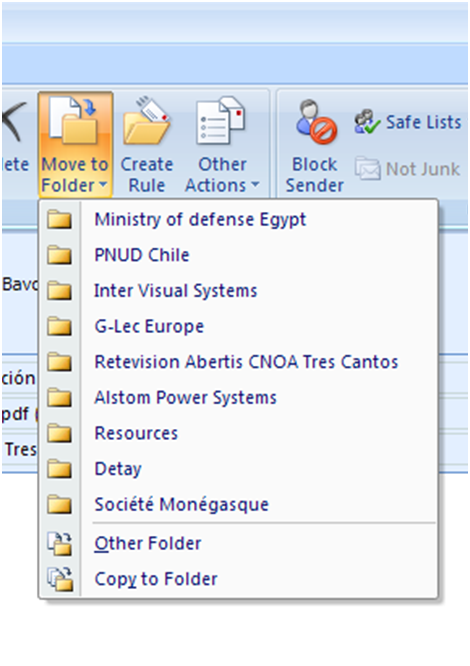
Task: Click the Create Rule envelope-folder icon
Action: 147,121
